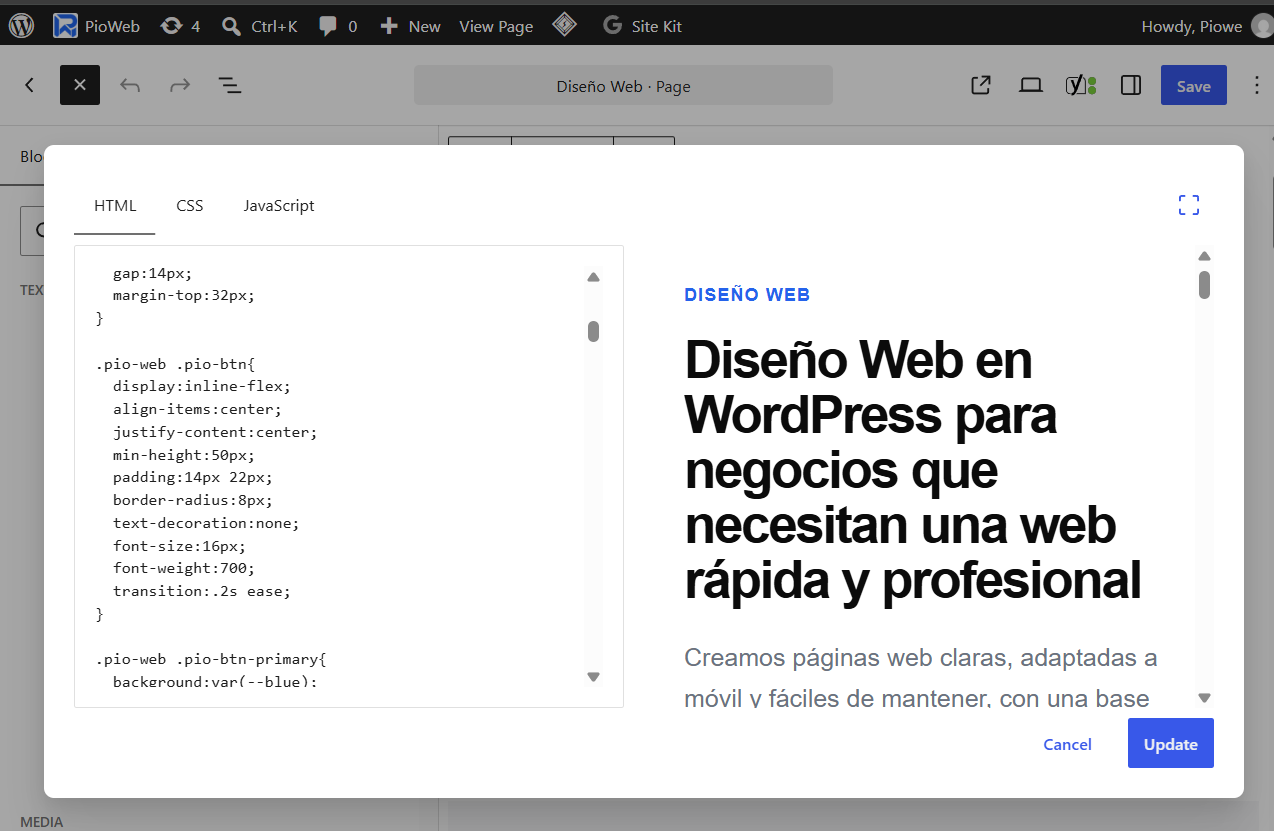Image resolution: width=1274 pixels, height=831 pixels.
Task: Click the code line 'display:inline-flex;'
Action: coord(201,386)
